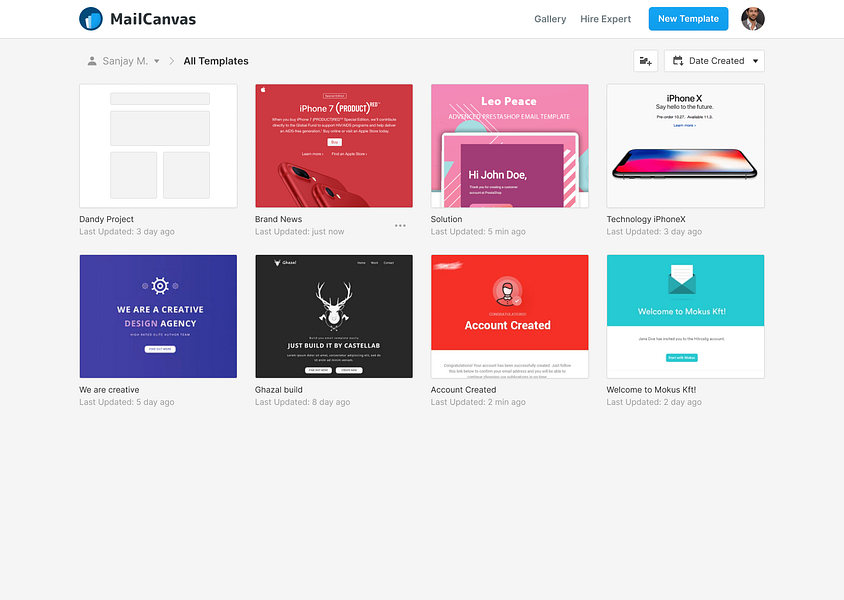Click the New Template button
Image resolution: width=844 pixels, height=600 pixels.
[688, 18]
